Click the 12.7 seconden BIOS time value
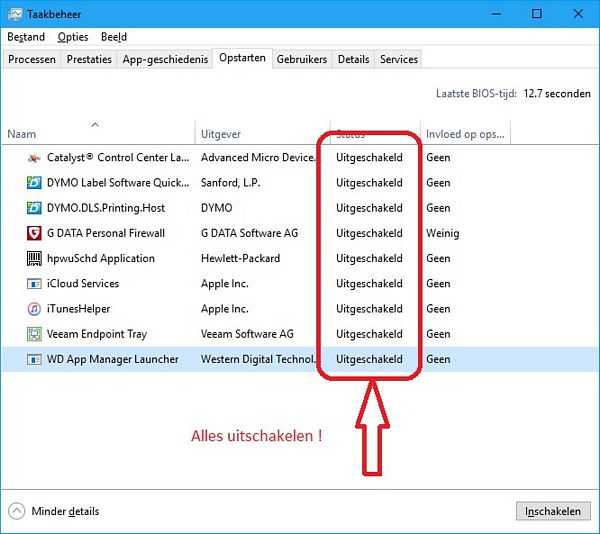 tap(557, 94)
